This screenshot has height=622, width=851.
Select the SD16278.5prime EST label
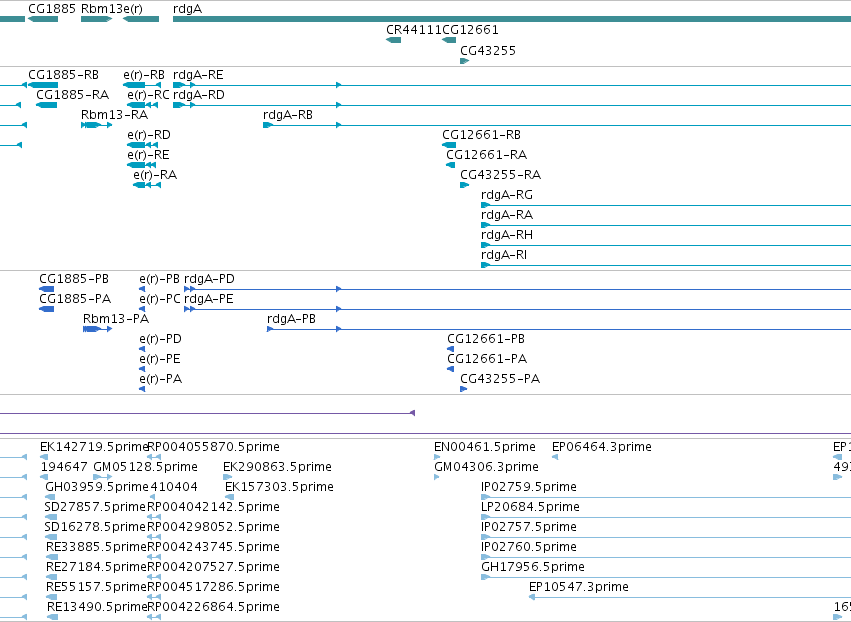(95, 528)
